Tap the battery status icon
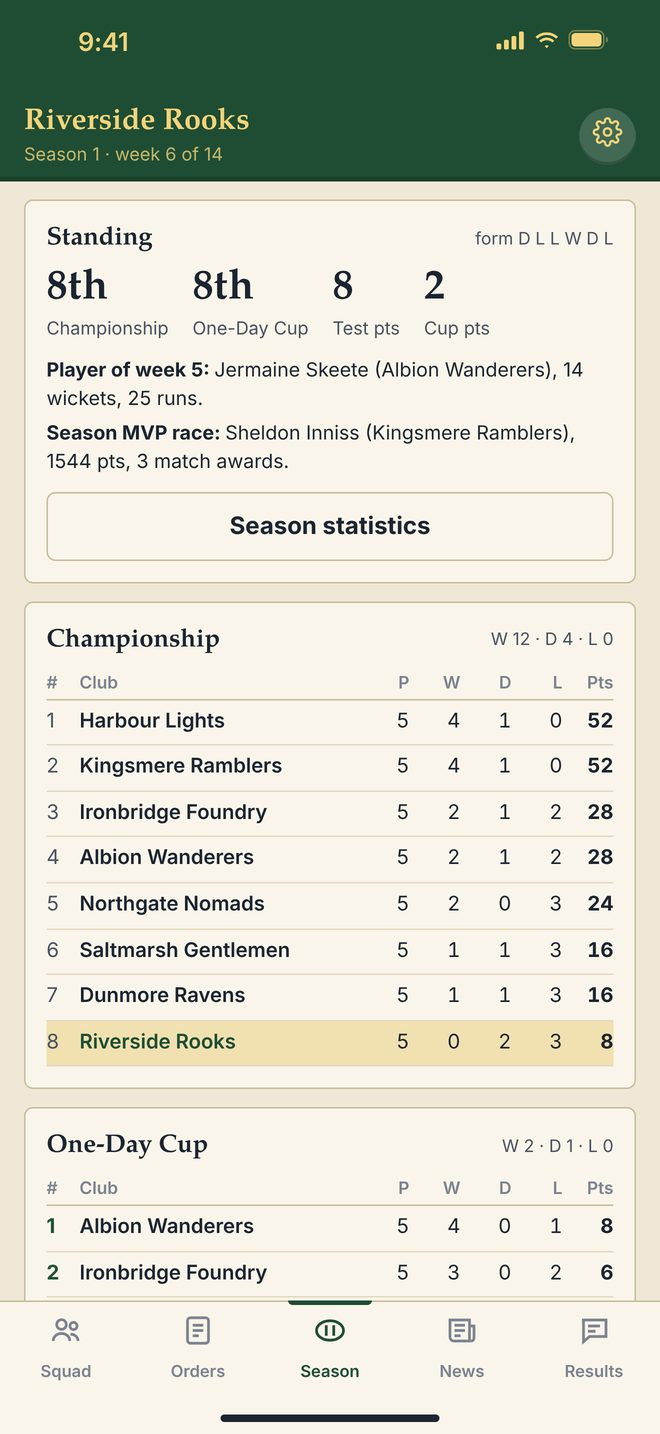The height and width of the screenshot is (1434, 660). pos(587,41)
